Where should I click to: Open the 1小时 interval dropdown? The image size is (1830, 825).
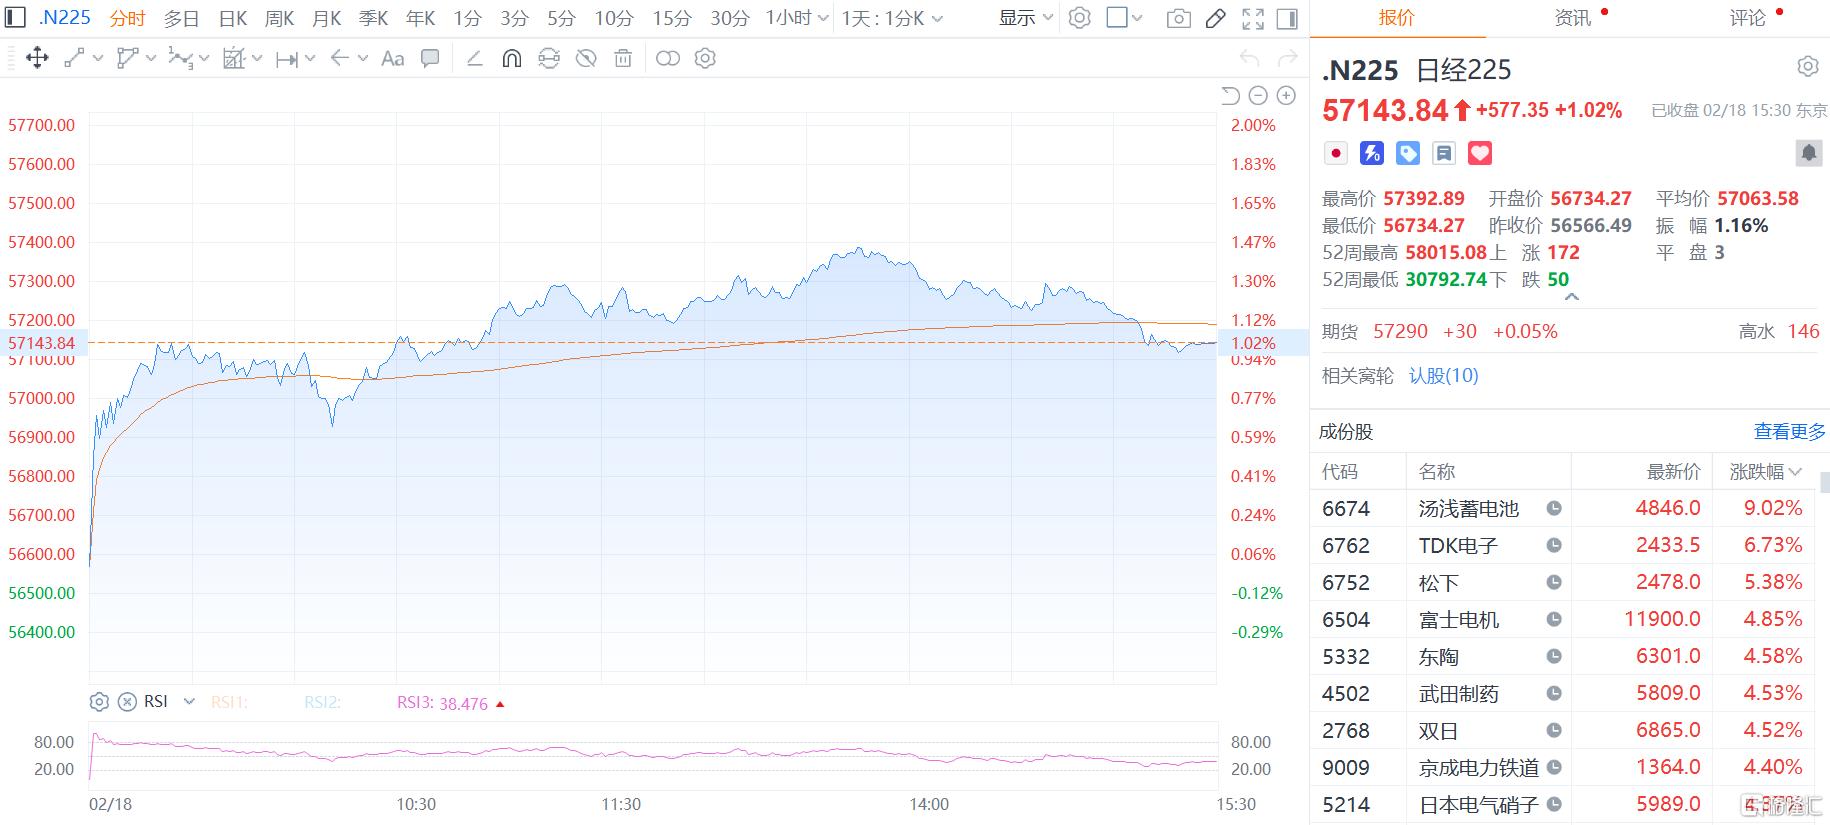(x=797, y=18)
